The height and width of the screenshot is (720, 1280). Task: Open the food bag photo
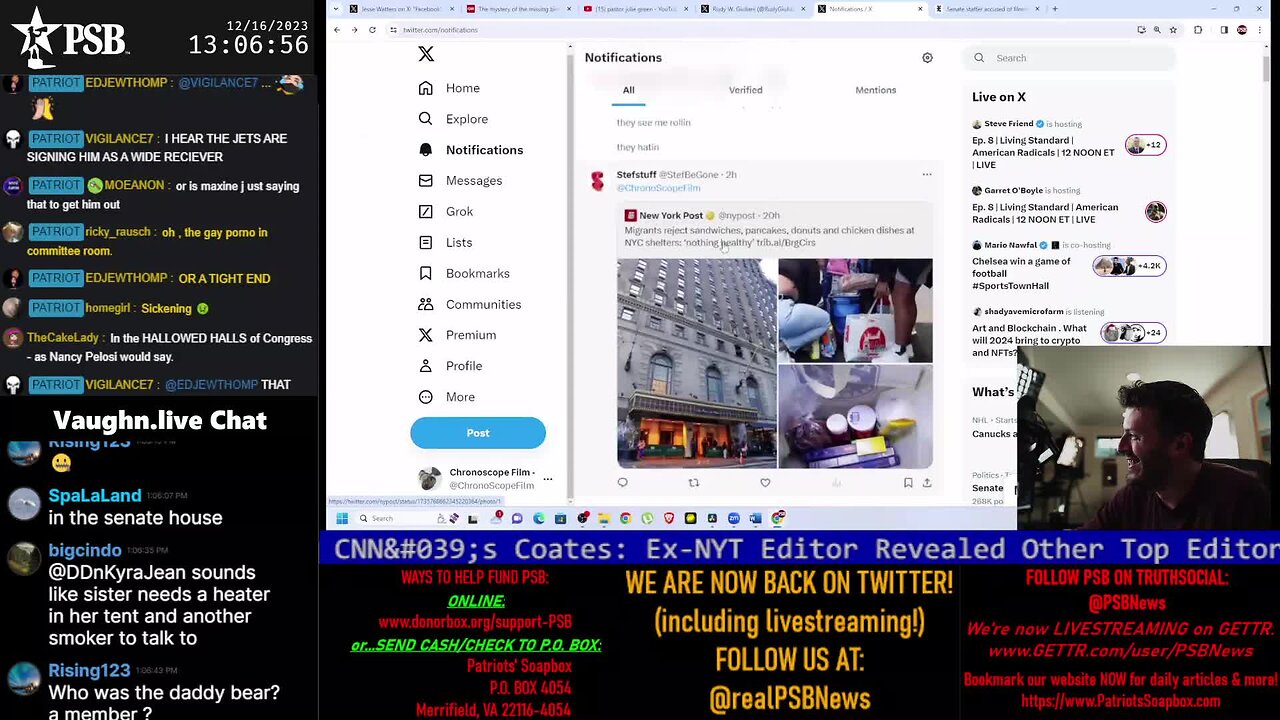(x=855, y=310)
